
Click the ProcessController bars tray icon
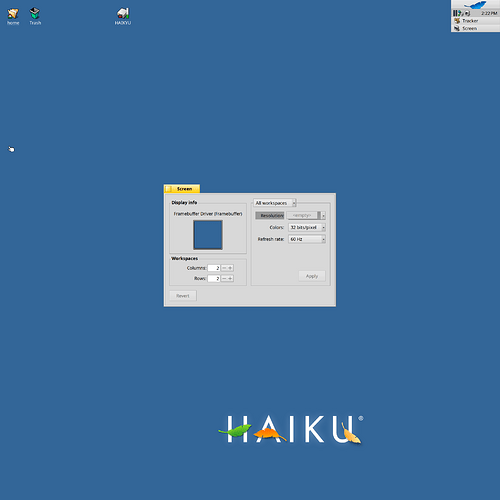[x=455, y=13]
